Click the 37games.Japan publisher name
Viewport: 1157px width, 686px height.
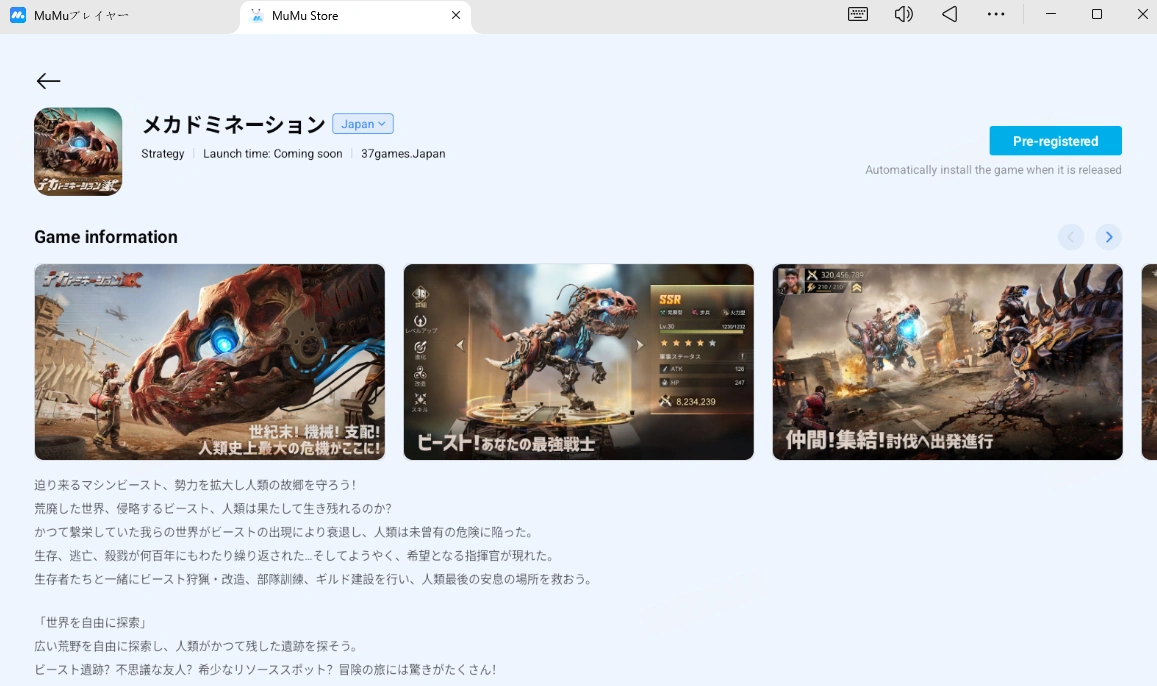(403, 153)
